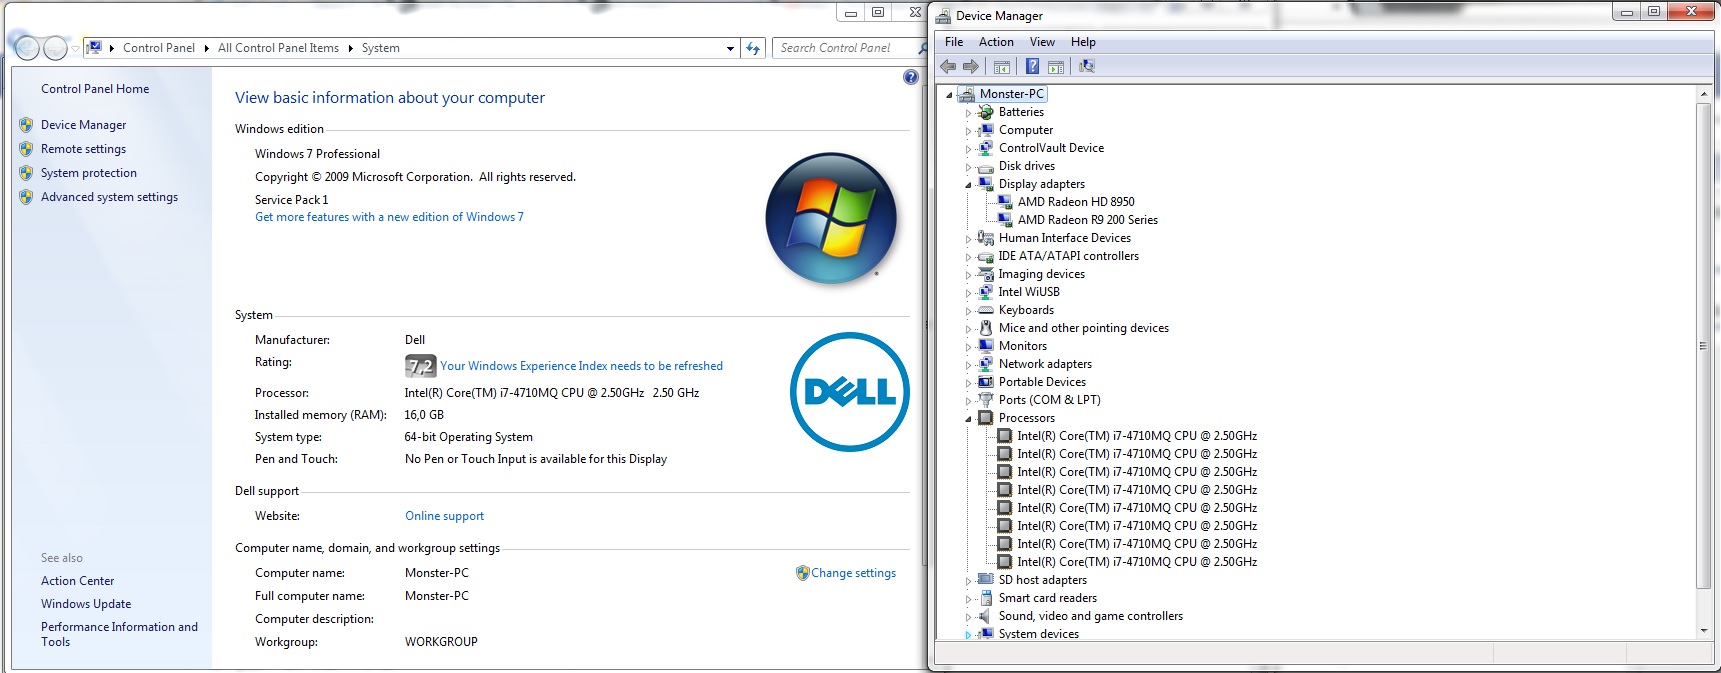The height and width of the screenshot is (673, 1721).
Task: Open the address bar history dropdown arrow
Action: pos(730,48)
